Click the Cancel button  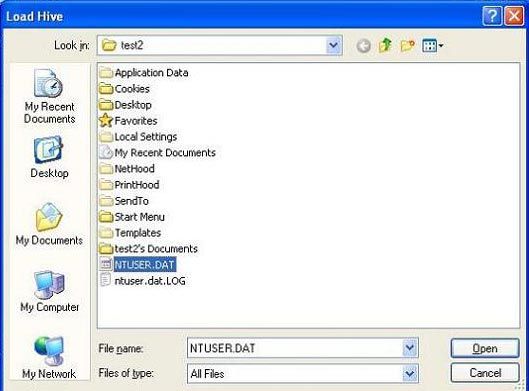click(485, 373)
